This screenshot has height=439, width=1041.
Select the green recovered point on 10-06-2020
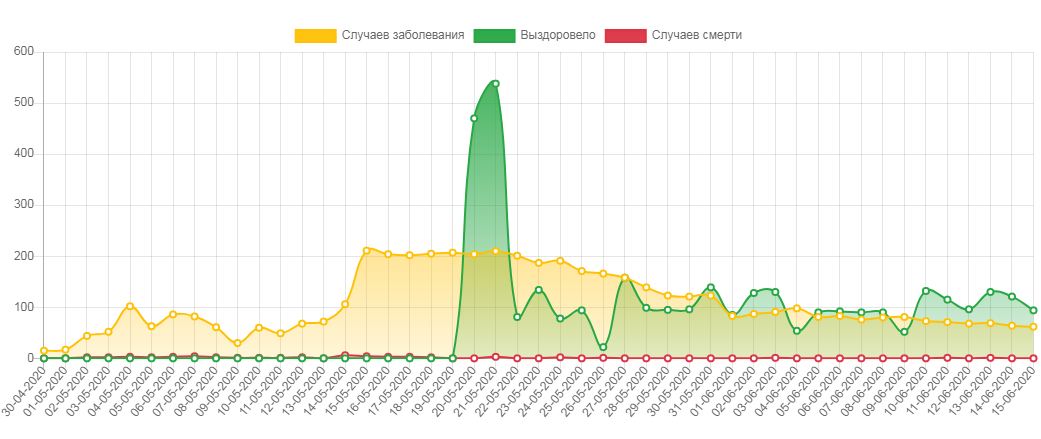[926, 291]
